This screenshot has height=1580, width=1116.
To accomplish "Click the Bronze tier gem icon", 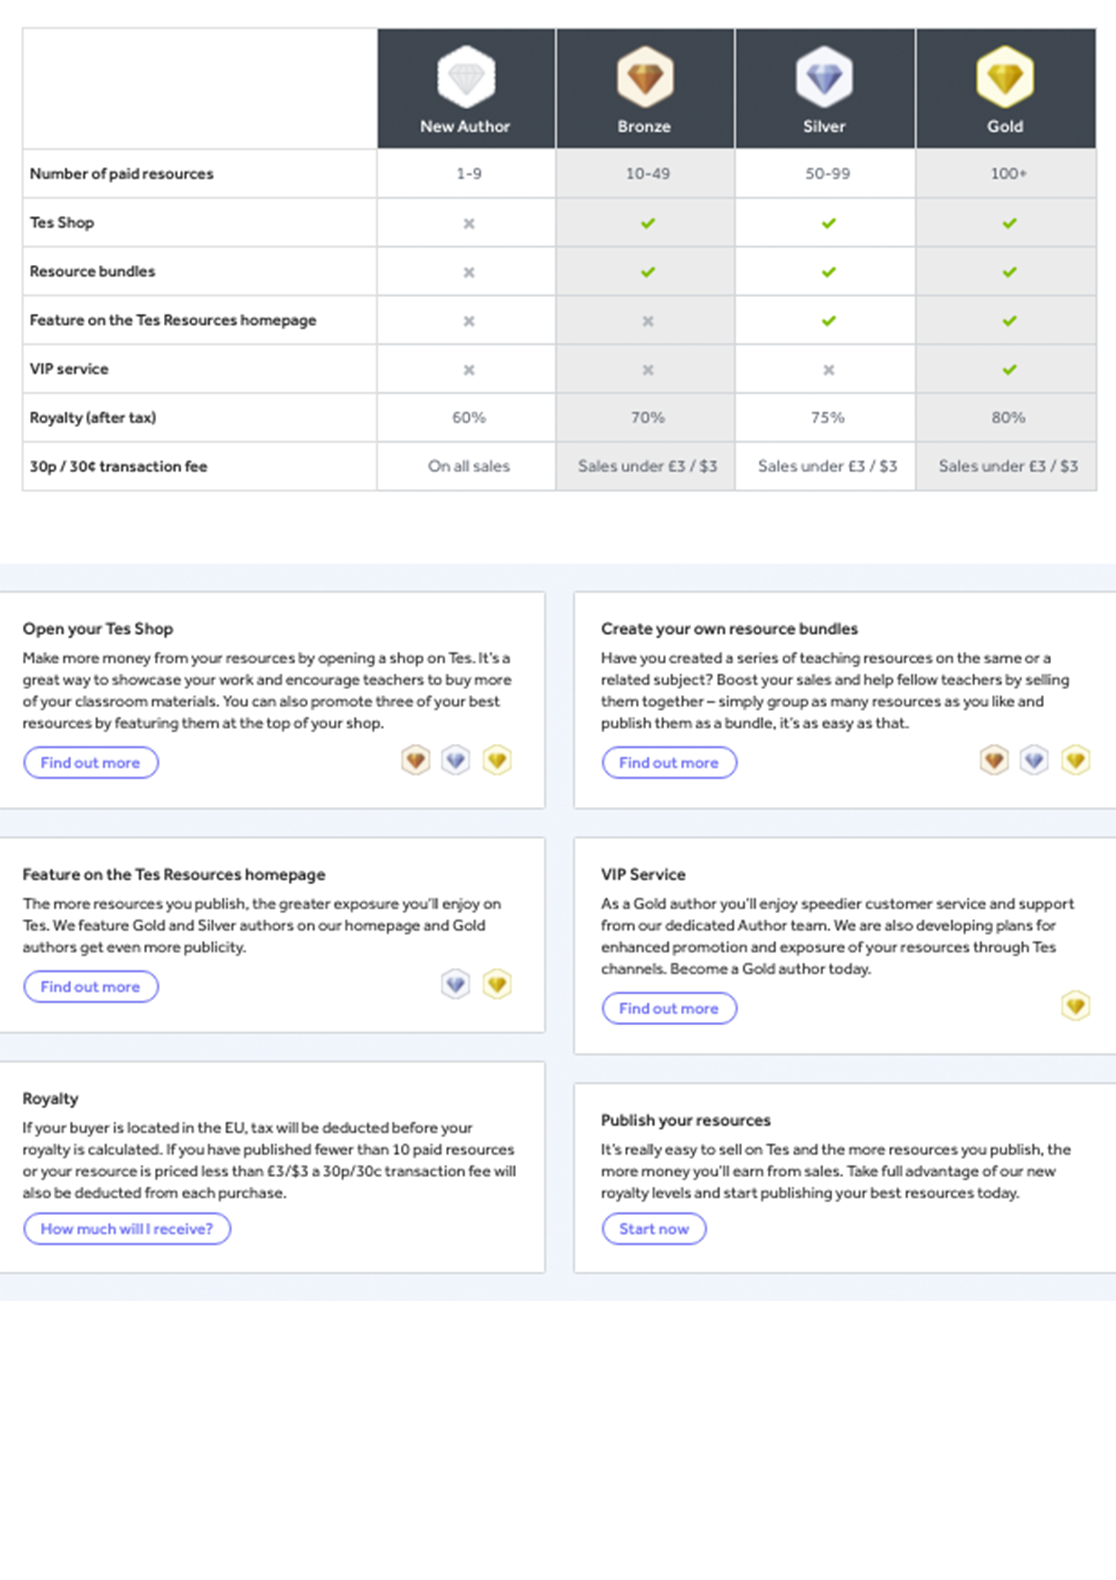I will click(x=645, y=77).
